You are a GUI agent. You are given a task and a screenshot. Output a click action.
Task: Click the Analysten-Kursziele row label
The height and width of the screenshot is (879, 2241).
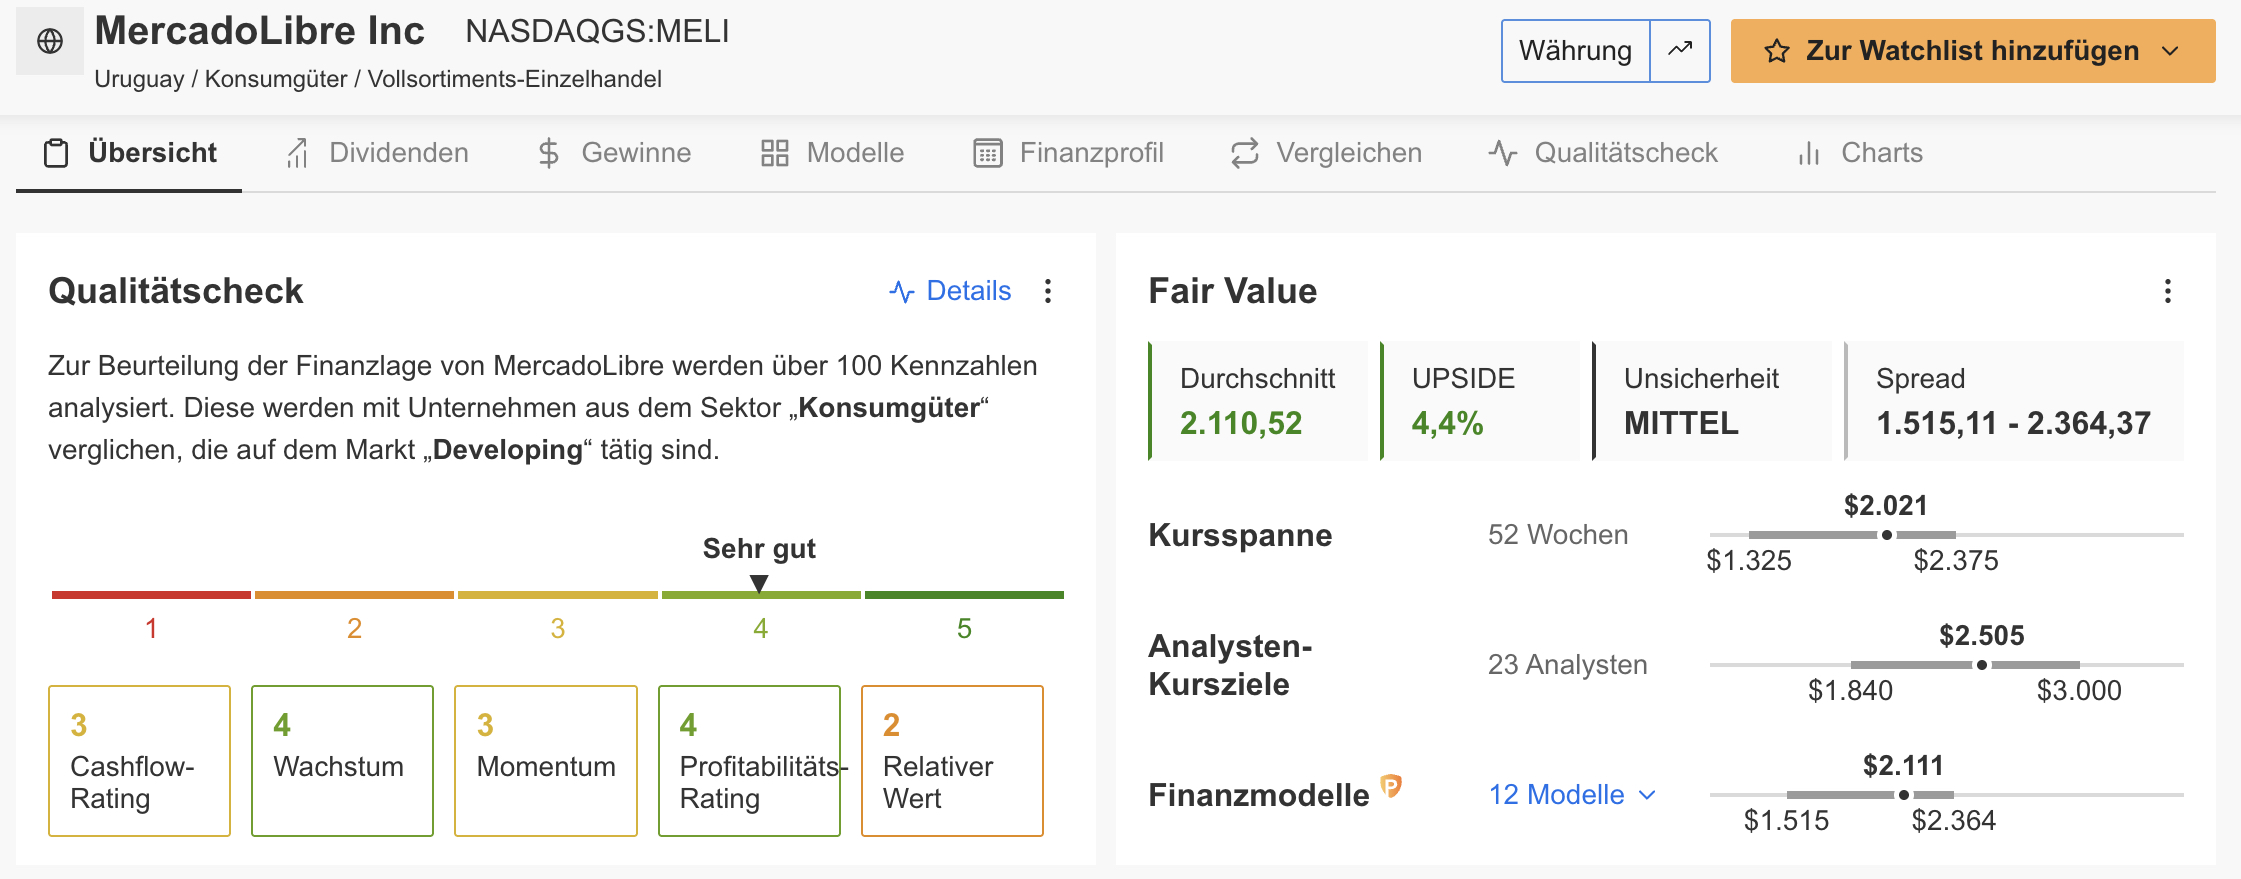(x=1230, y=665)
